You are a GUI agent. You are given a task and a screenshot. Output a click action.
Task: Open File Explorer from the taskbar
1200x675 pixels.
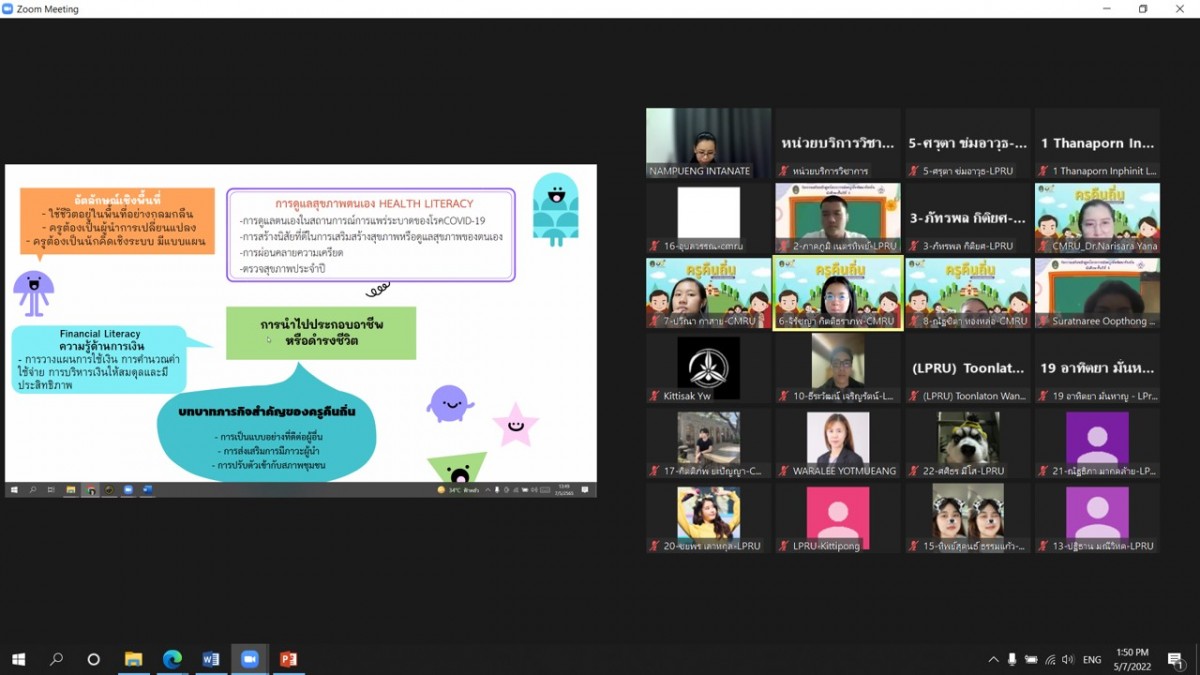coord(133,659)
